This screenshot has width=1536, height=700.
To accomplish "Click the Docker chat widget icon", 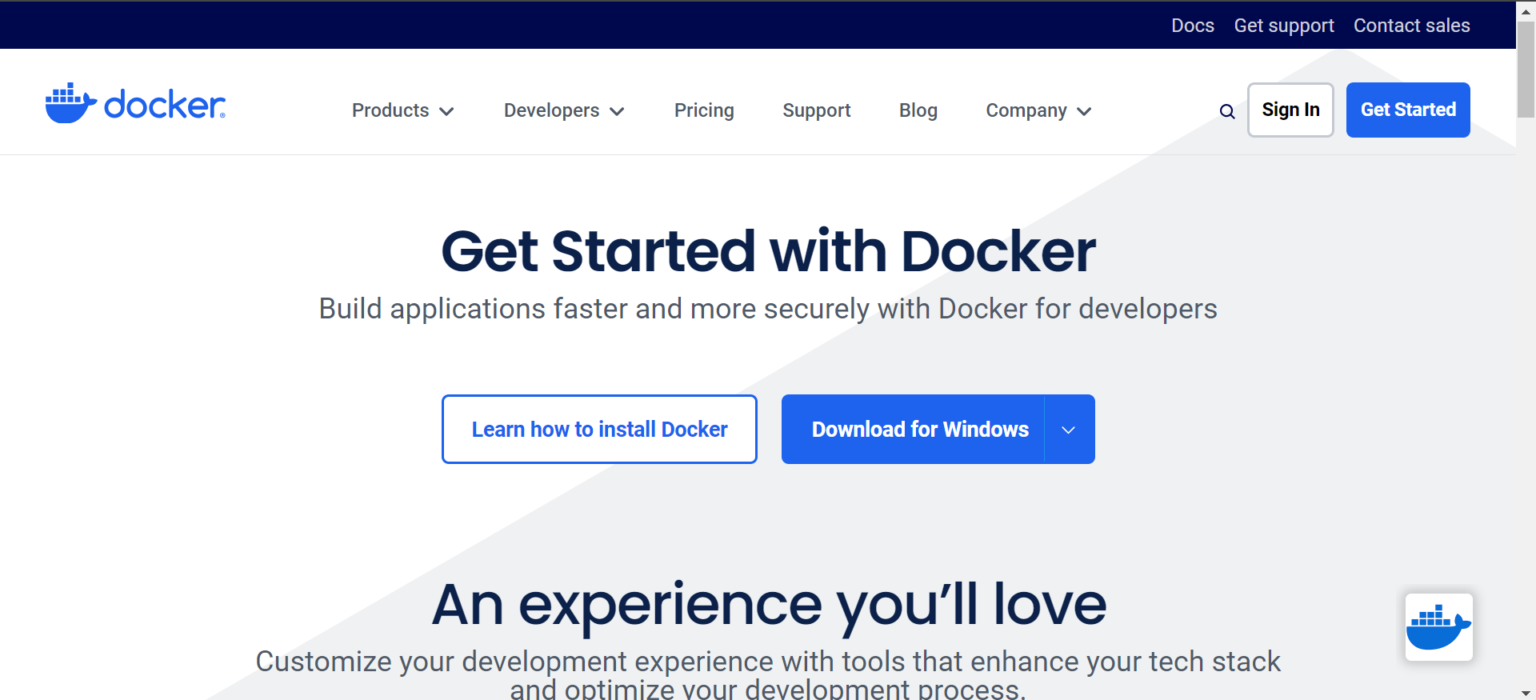I will click(1438, 626).
